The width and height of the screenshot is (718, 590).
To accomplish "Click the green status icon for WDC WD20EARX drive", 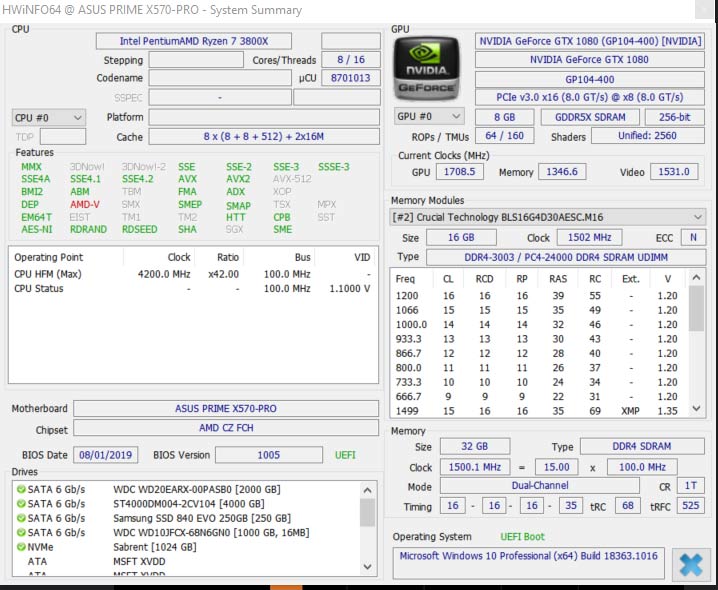I will tap(20, 489).
